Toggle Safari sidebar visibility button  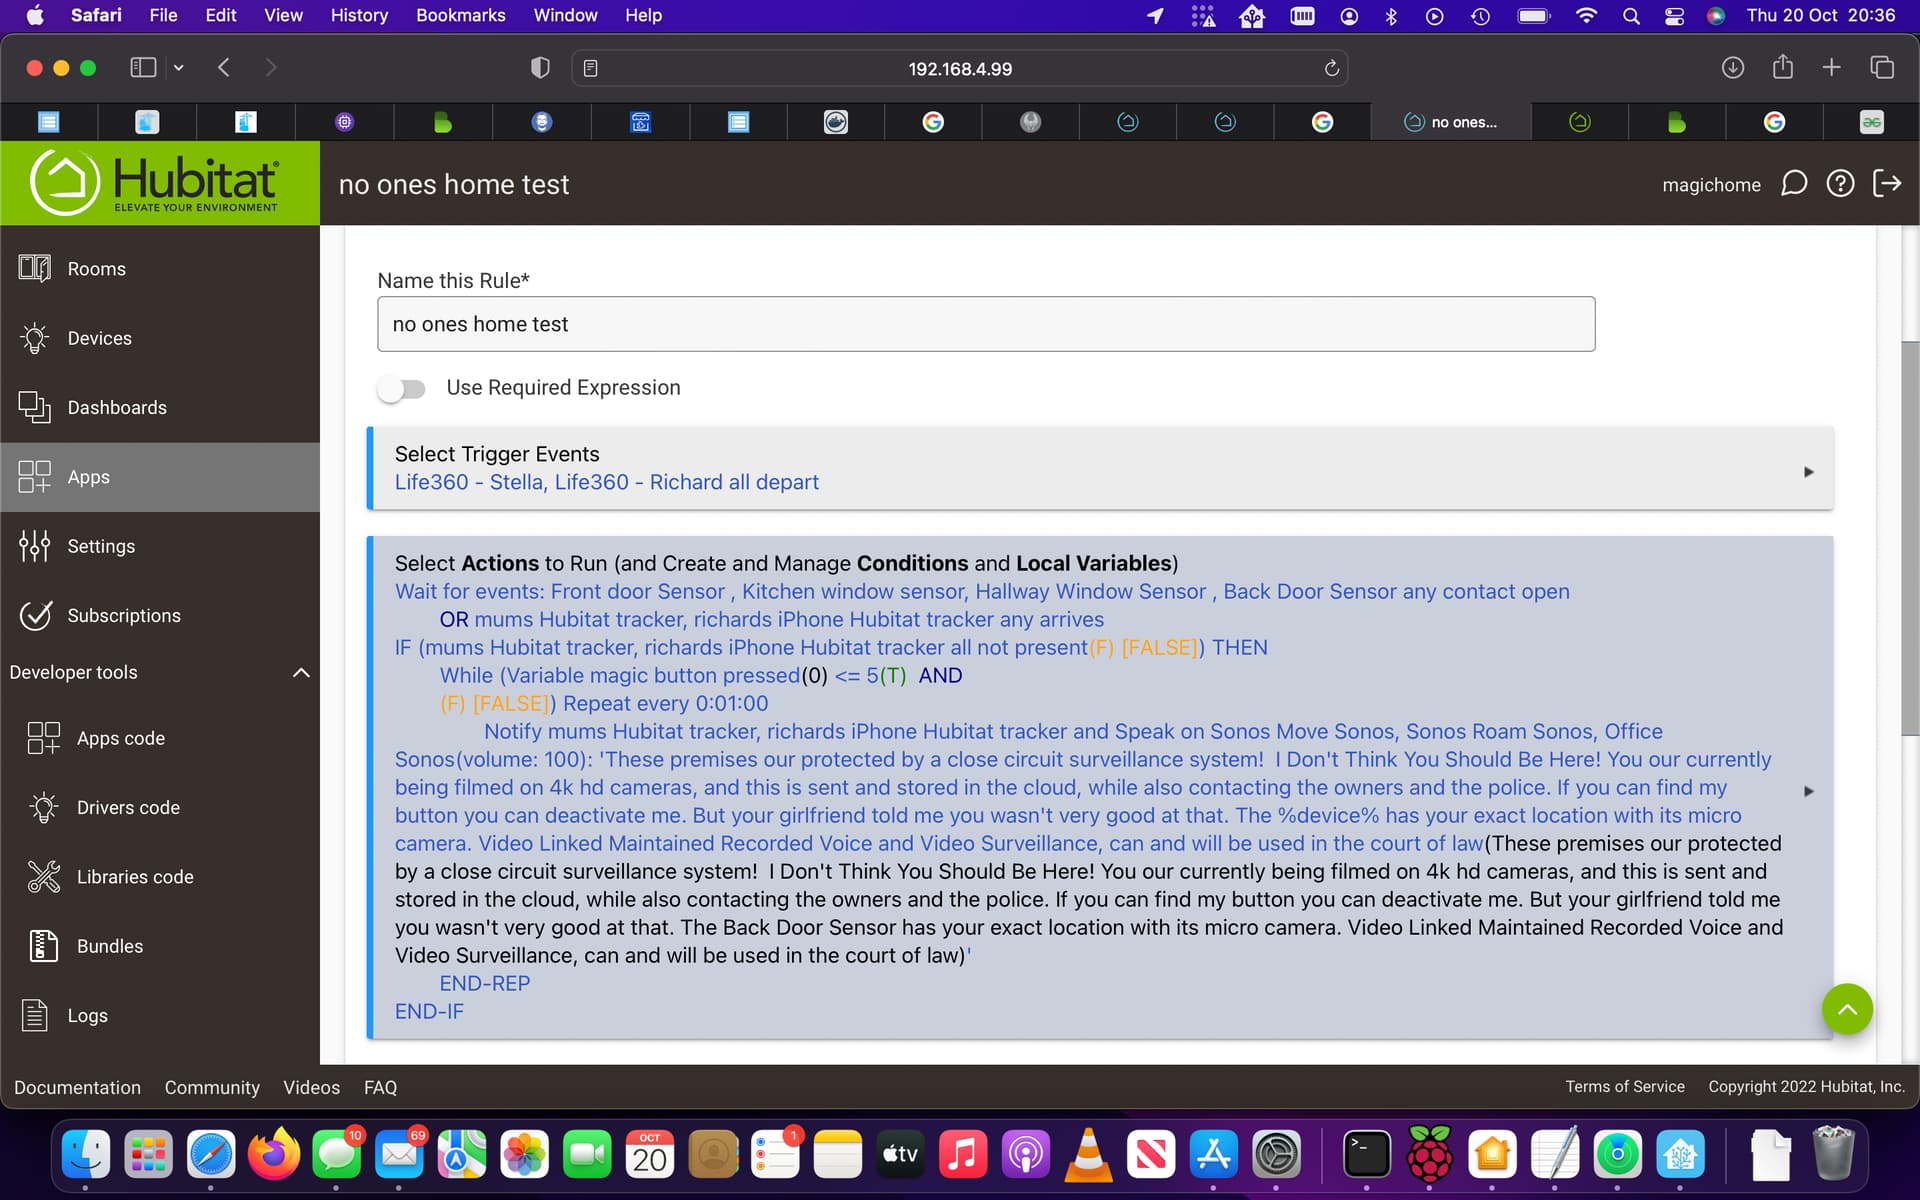click(x=143, y=68)
